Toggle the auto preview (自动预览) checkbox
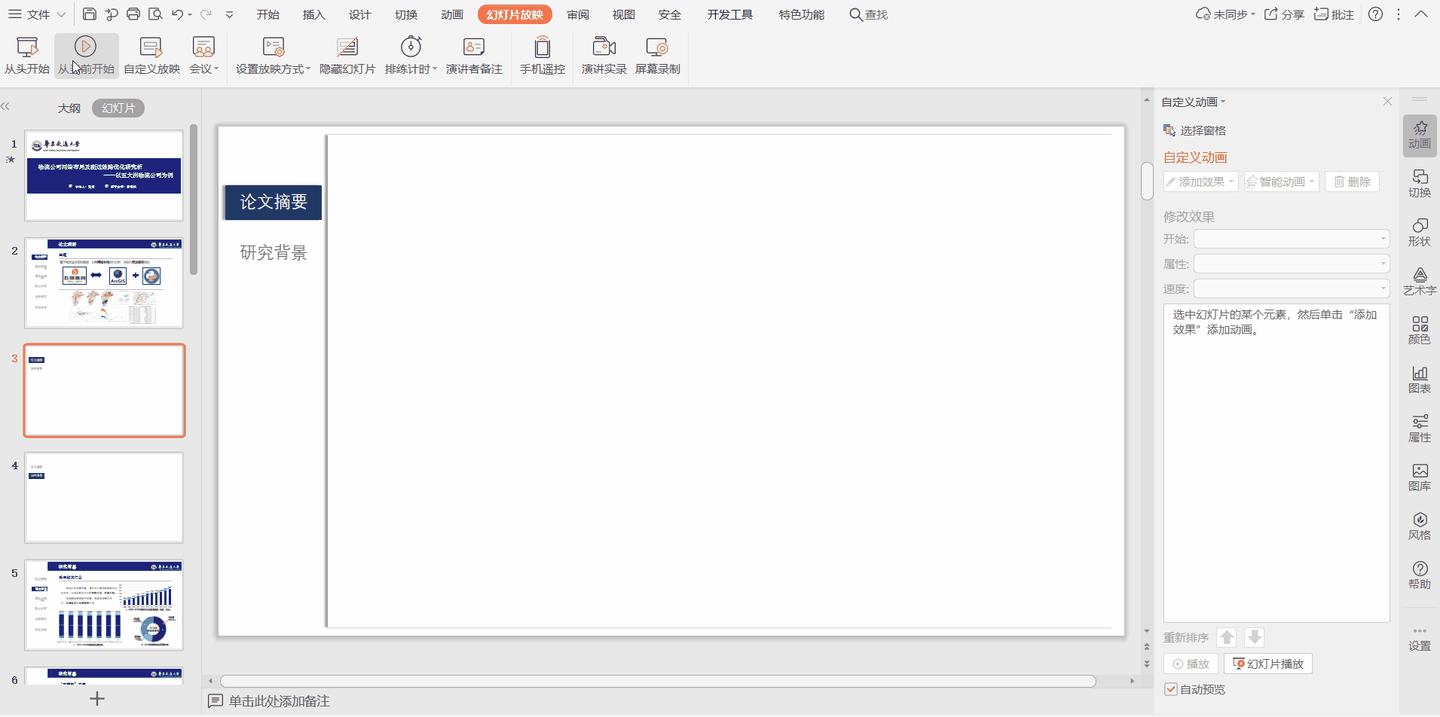This screenshot has width=1440, height=717. [x=1171, y=689]
